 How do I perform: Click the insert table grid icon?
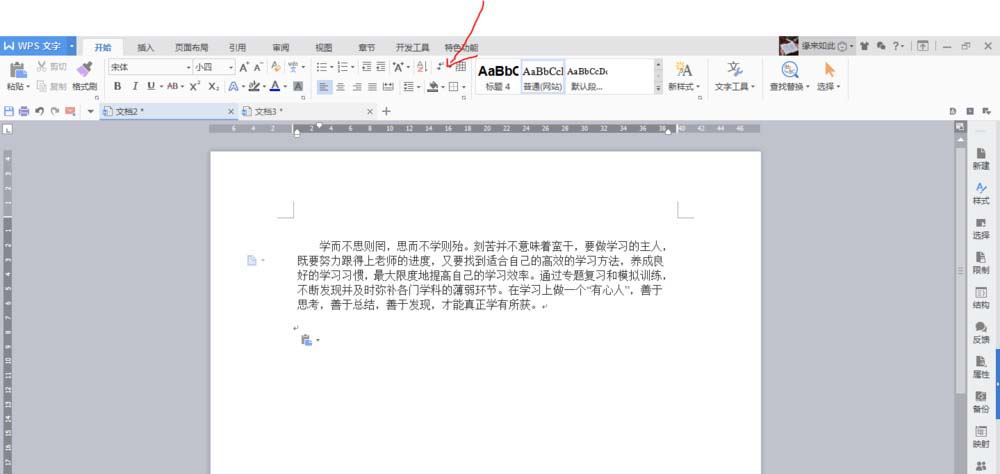click(x=460, y=67)
